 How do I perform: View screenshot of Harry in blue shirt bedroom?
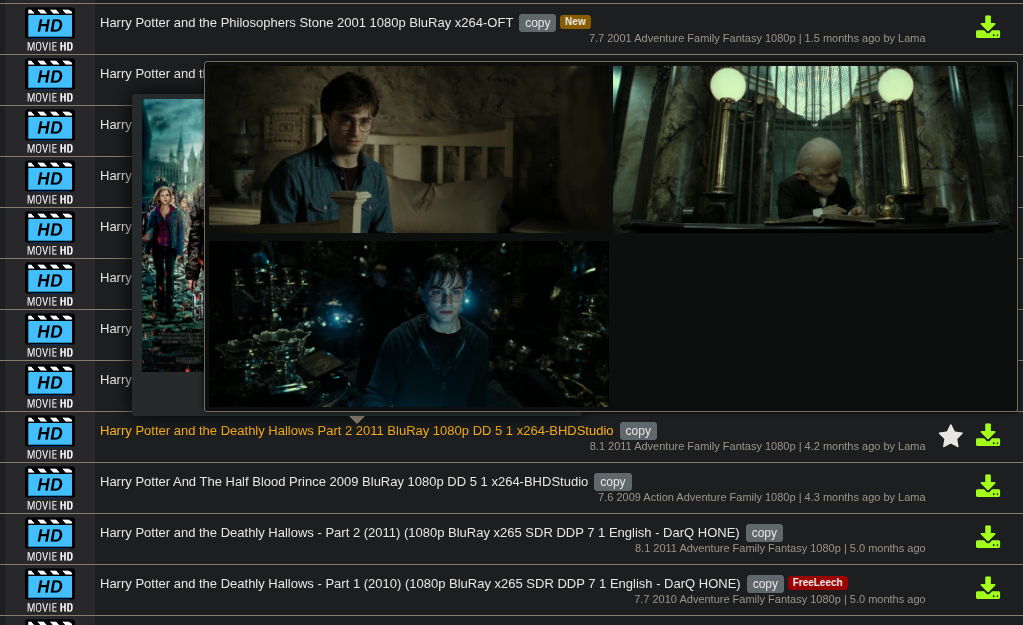[x=409, y=149]
